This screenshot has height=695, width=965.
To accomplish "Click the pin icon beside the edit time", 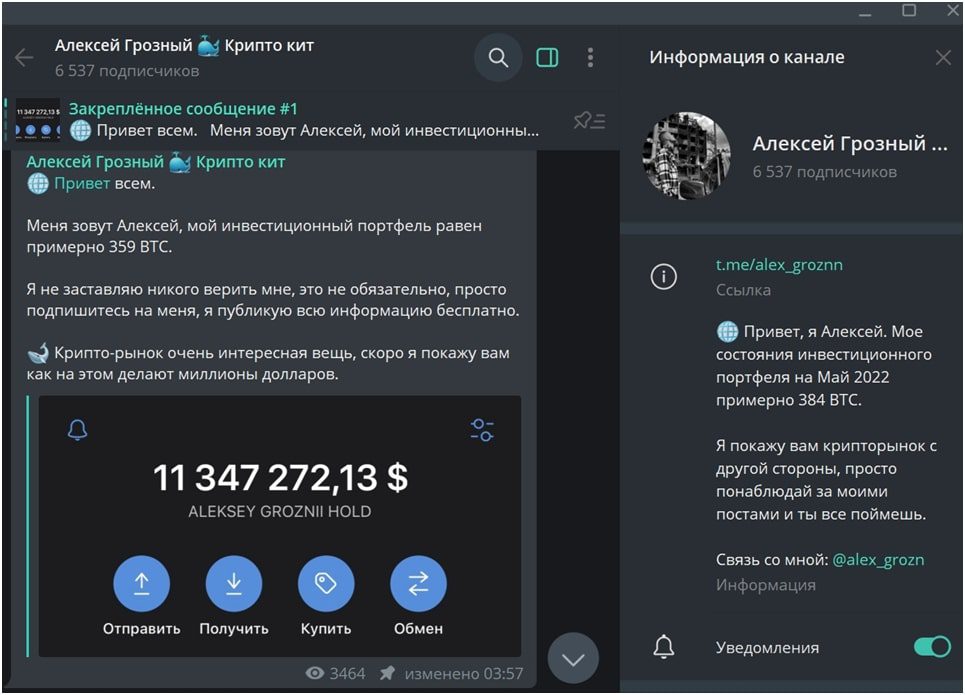I will [387, 673].
